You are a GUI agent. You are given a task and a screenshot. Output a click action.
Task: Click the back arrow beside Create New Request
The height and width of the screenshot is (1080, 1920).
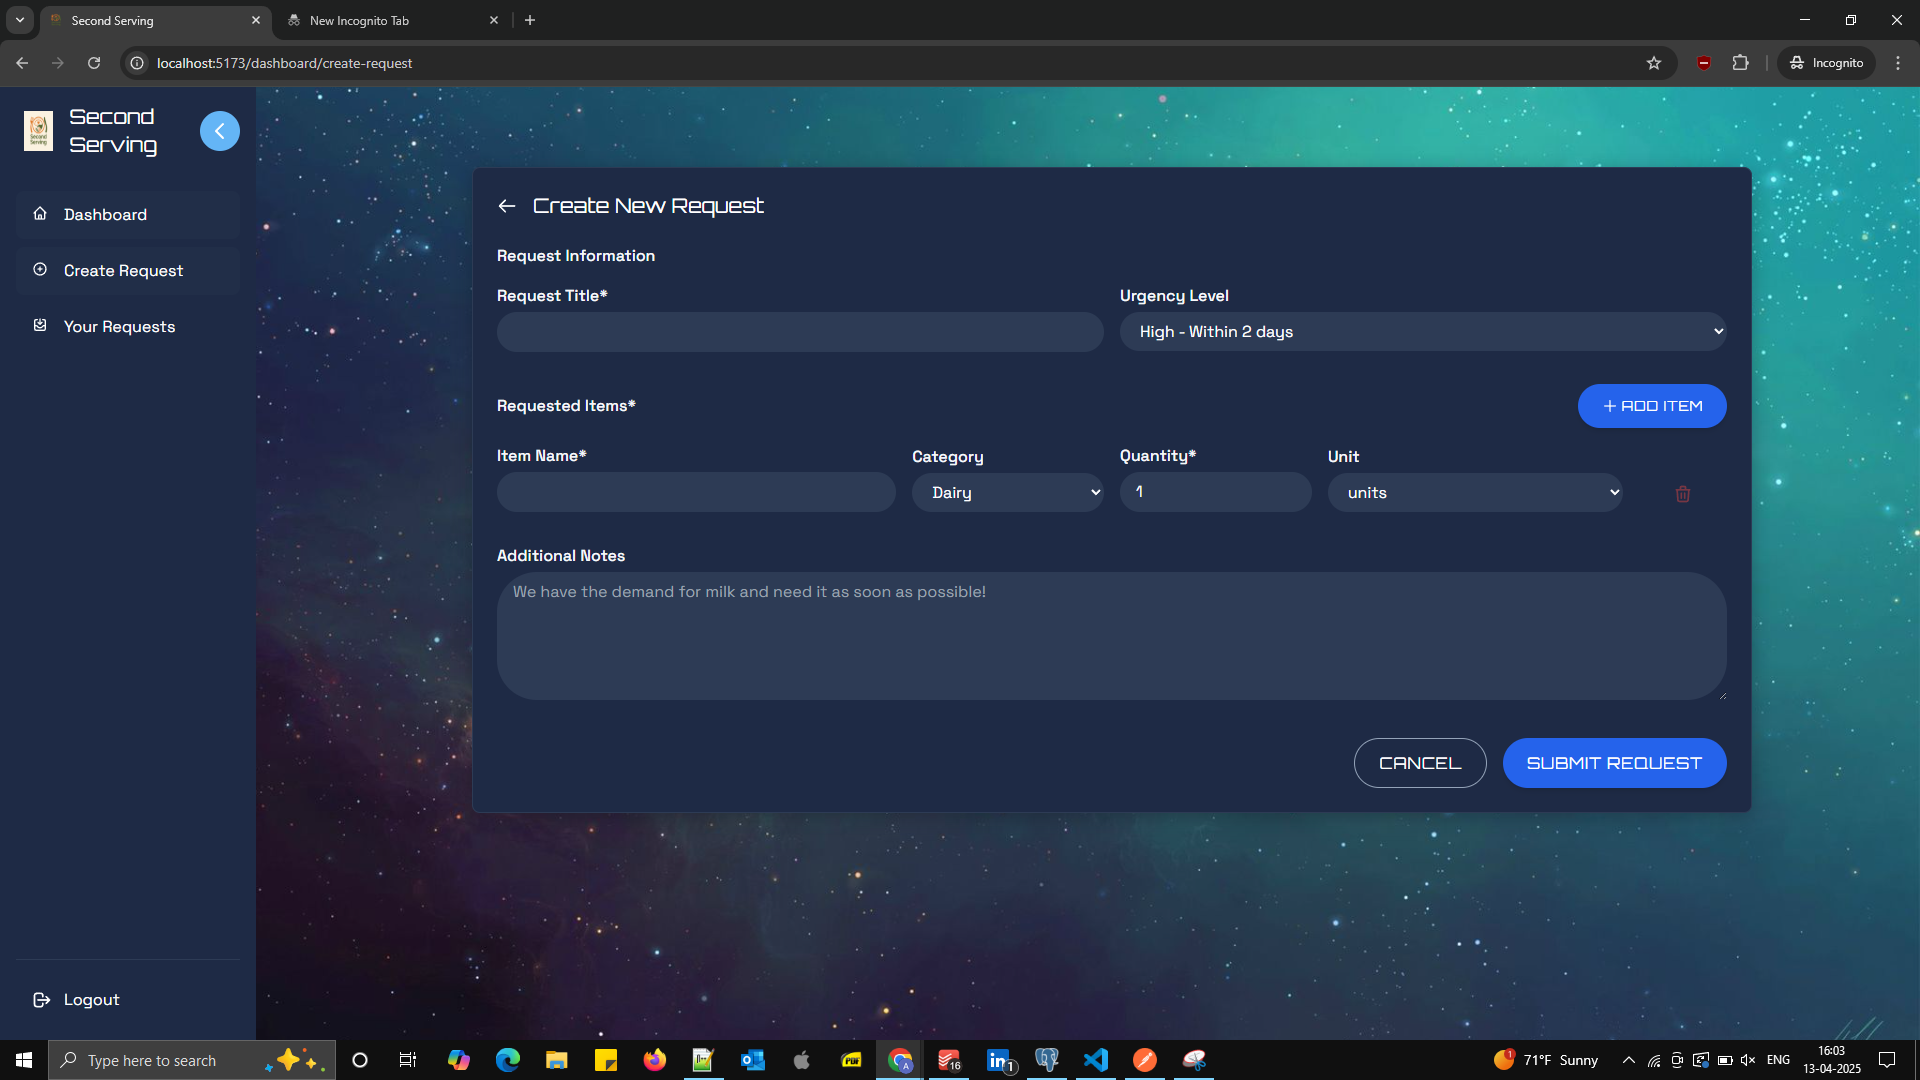click(507, 206)
